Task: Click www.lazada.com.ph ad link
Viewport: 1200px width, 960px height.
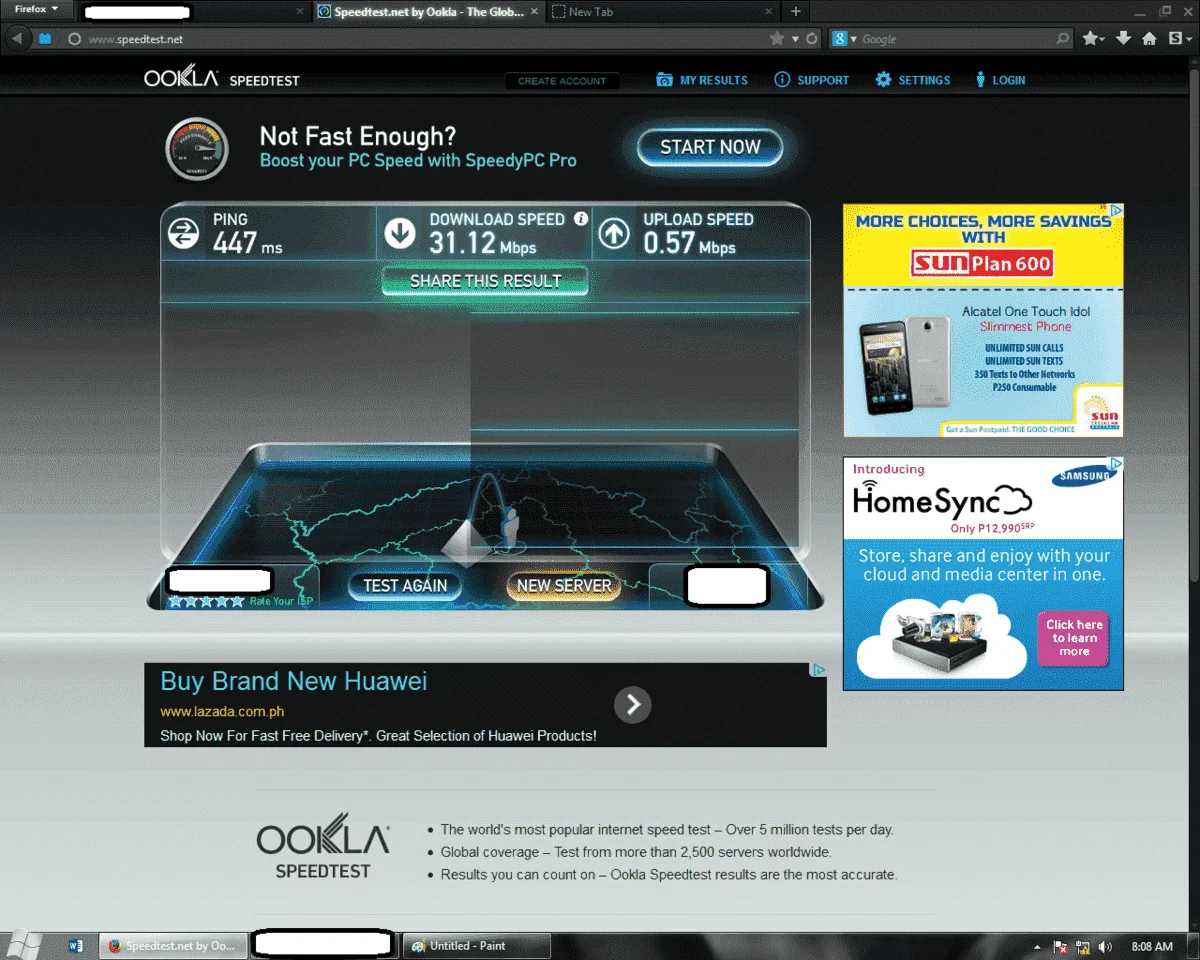Action: [222, 712]
